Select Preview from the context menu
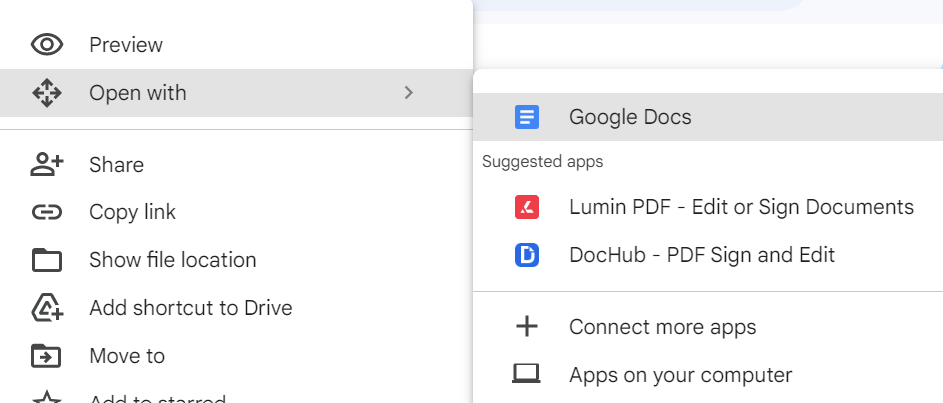 236,45
